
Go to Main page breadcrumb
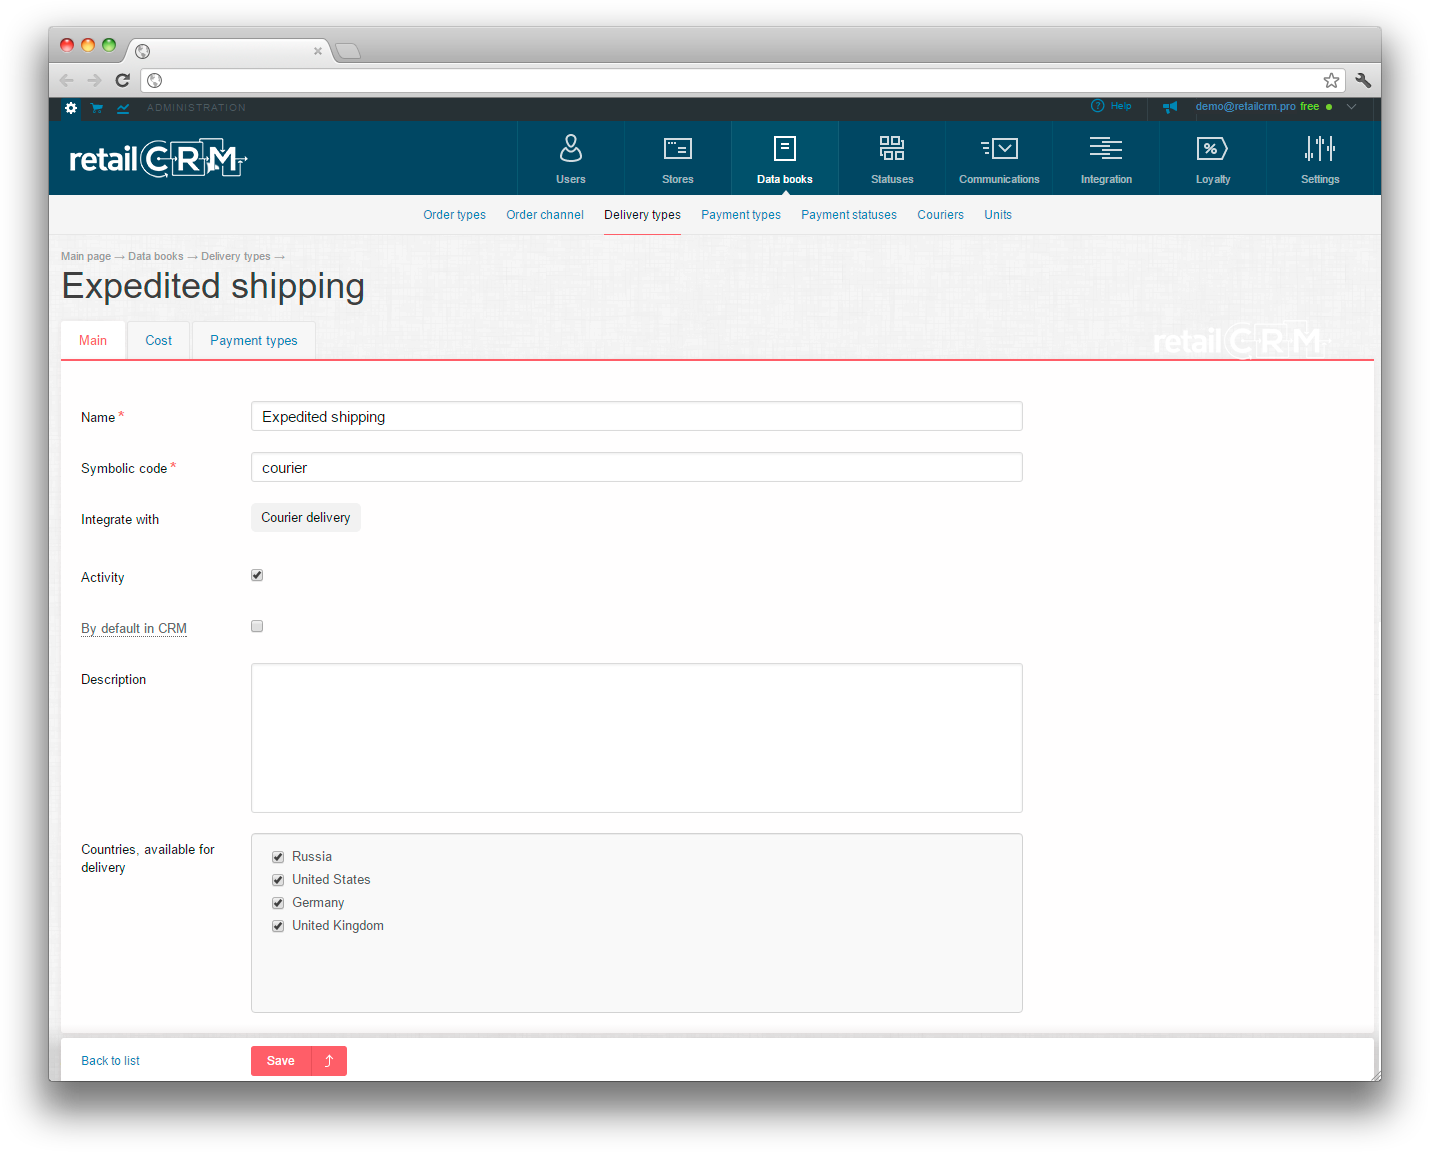tap(86, 257)
